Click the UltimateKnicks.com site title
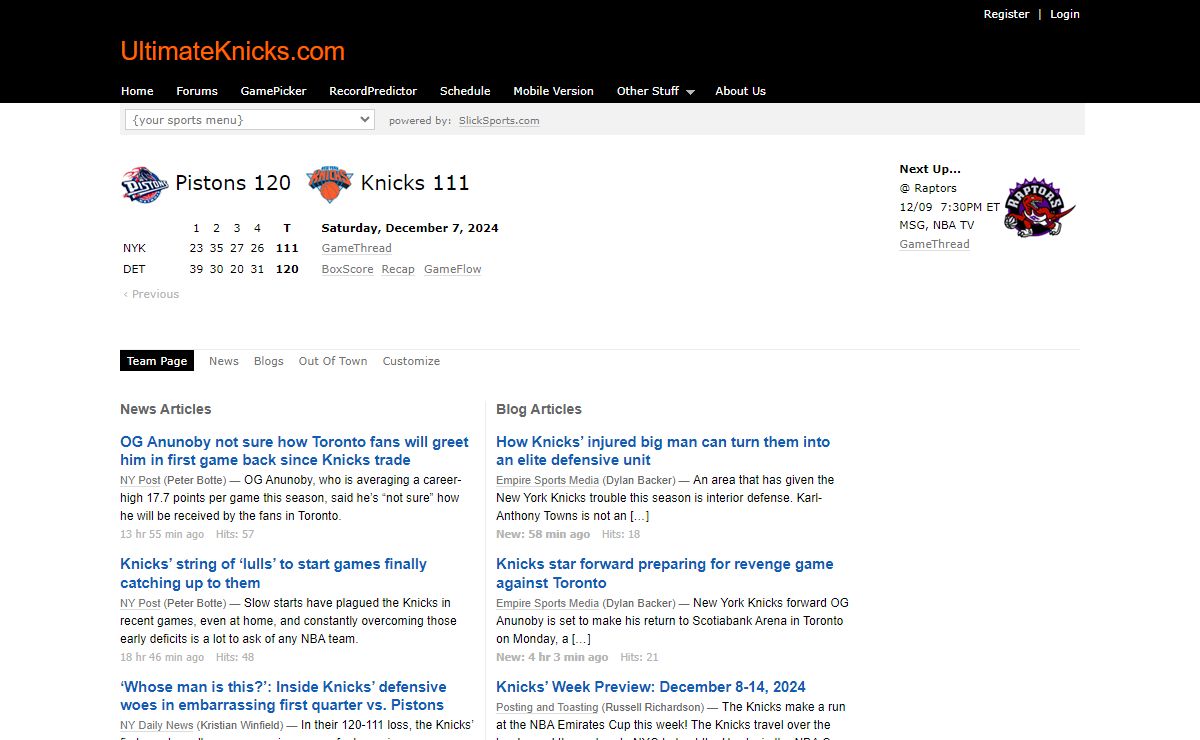The height and width of the screenshot is (740, 1200). click(x=233, y=51)
